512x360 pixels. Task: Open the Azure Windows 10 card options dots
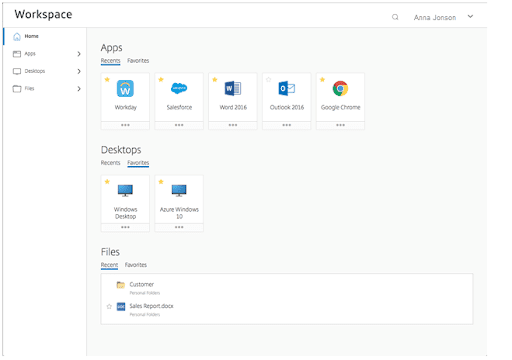click(179, 227)
